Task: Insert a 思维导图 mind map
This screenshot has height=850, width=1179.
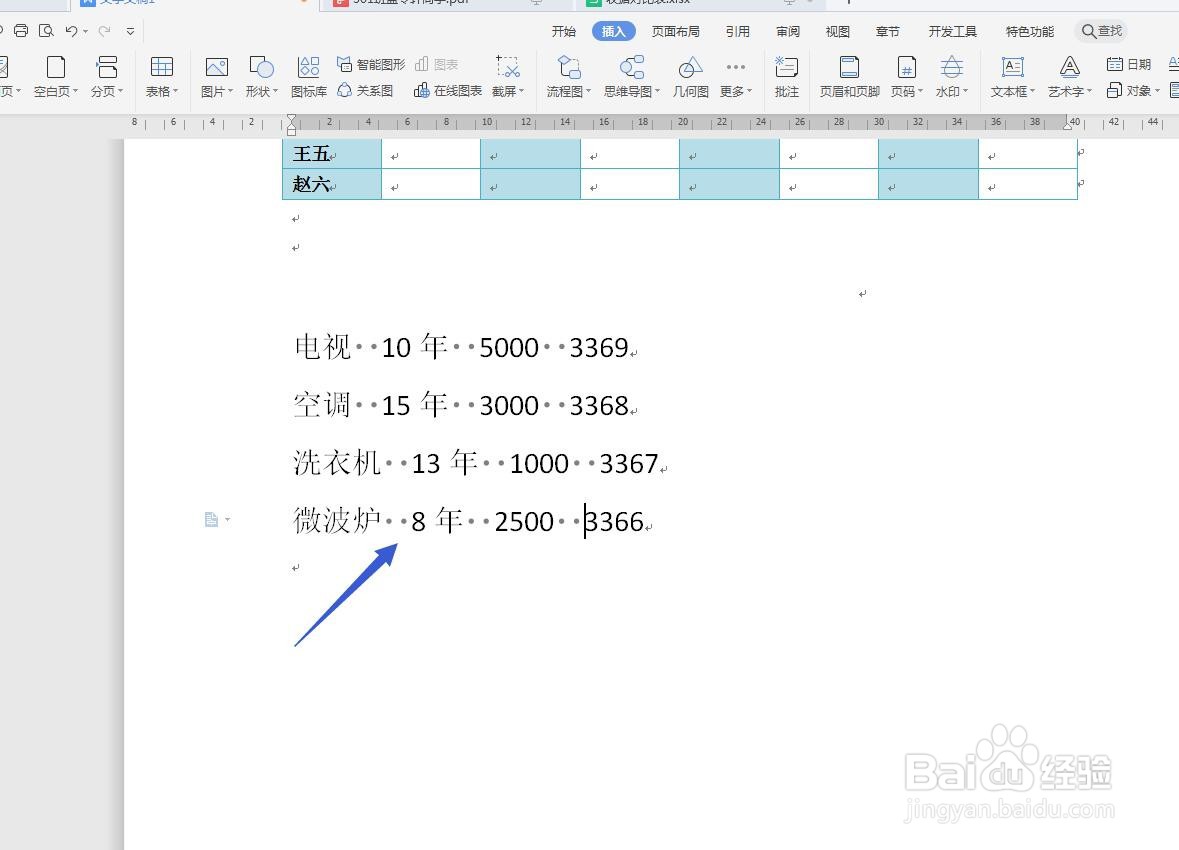Action: pyautogui.click(x=632, y=77)
